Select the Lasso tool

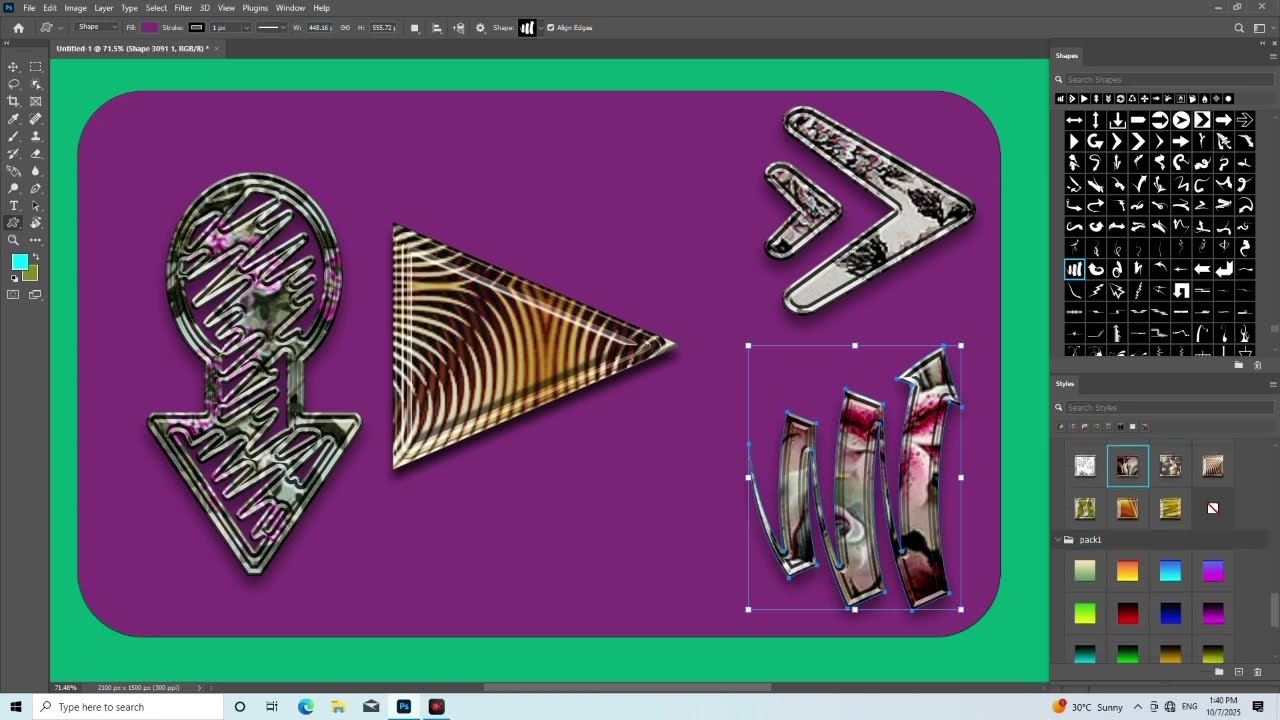(14, 84)
